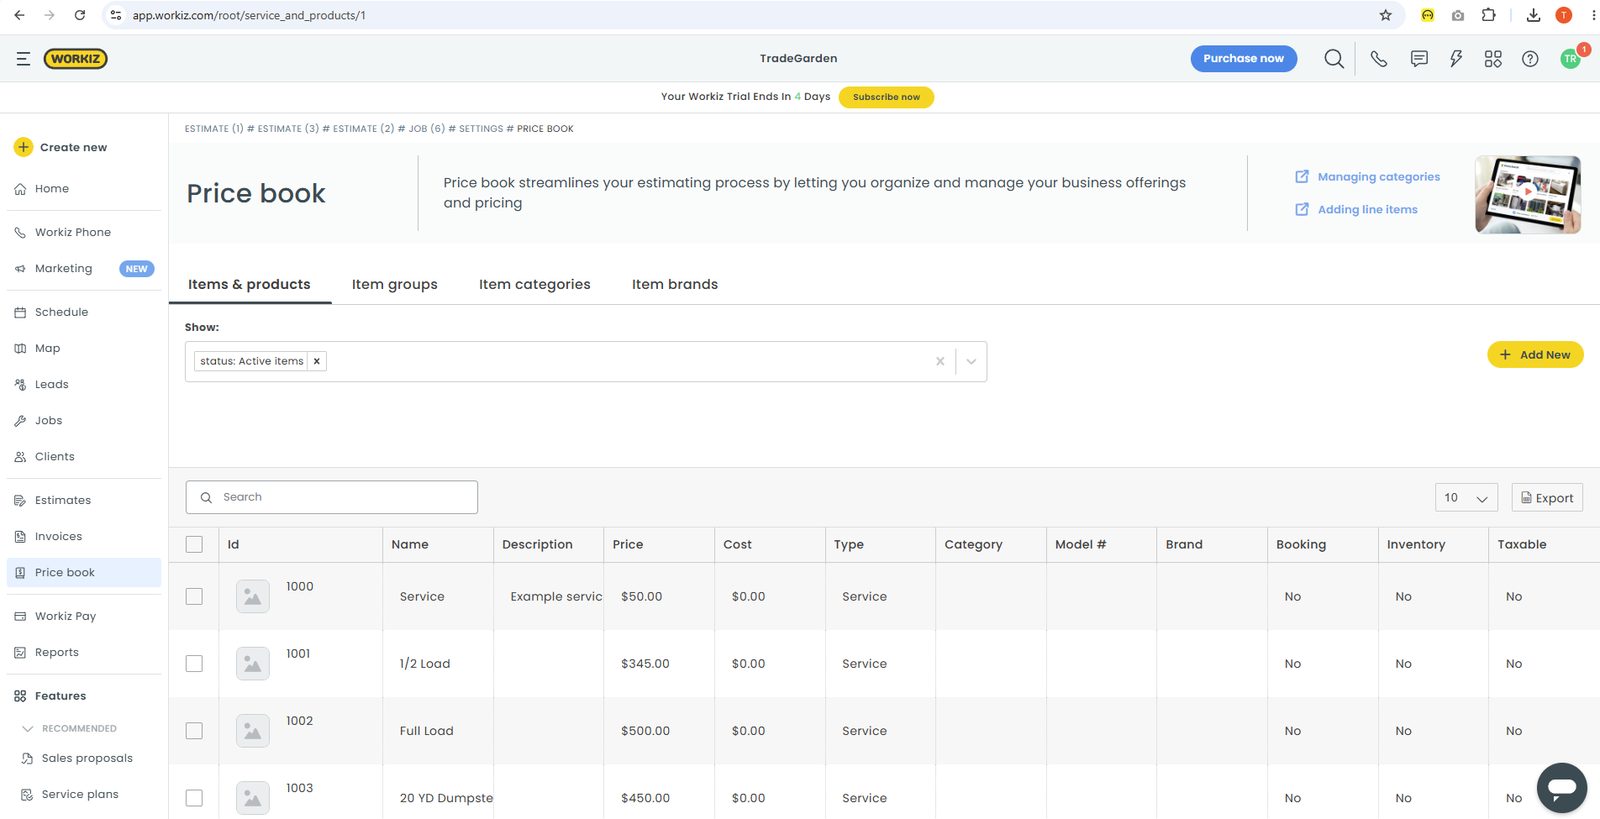Screen dimensions: 1600x819
Task: Click the Purchase now button
Action: click(1243, 59)
